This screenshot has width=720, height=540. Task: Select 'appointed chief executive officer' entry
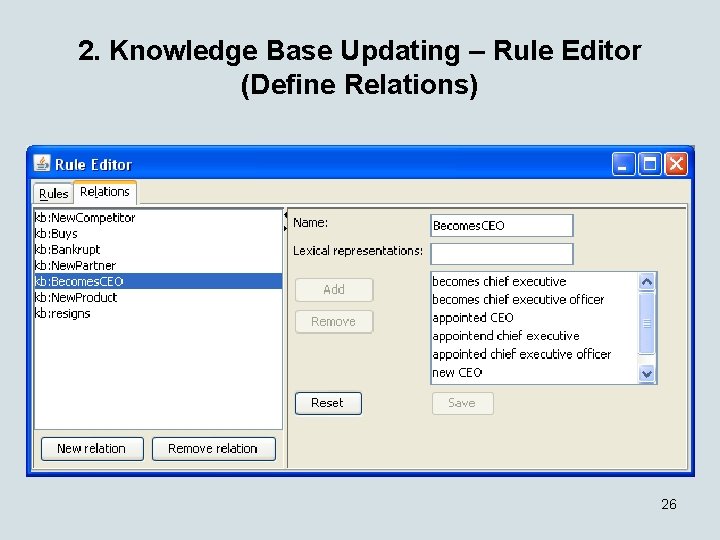coord(534,354)
